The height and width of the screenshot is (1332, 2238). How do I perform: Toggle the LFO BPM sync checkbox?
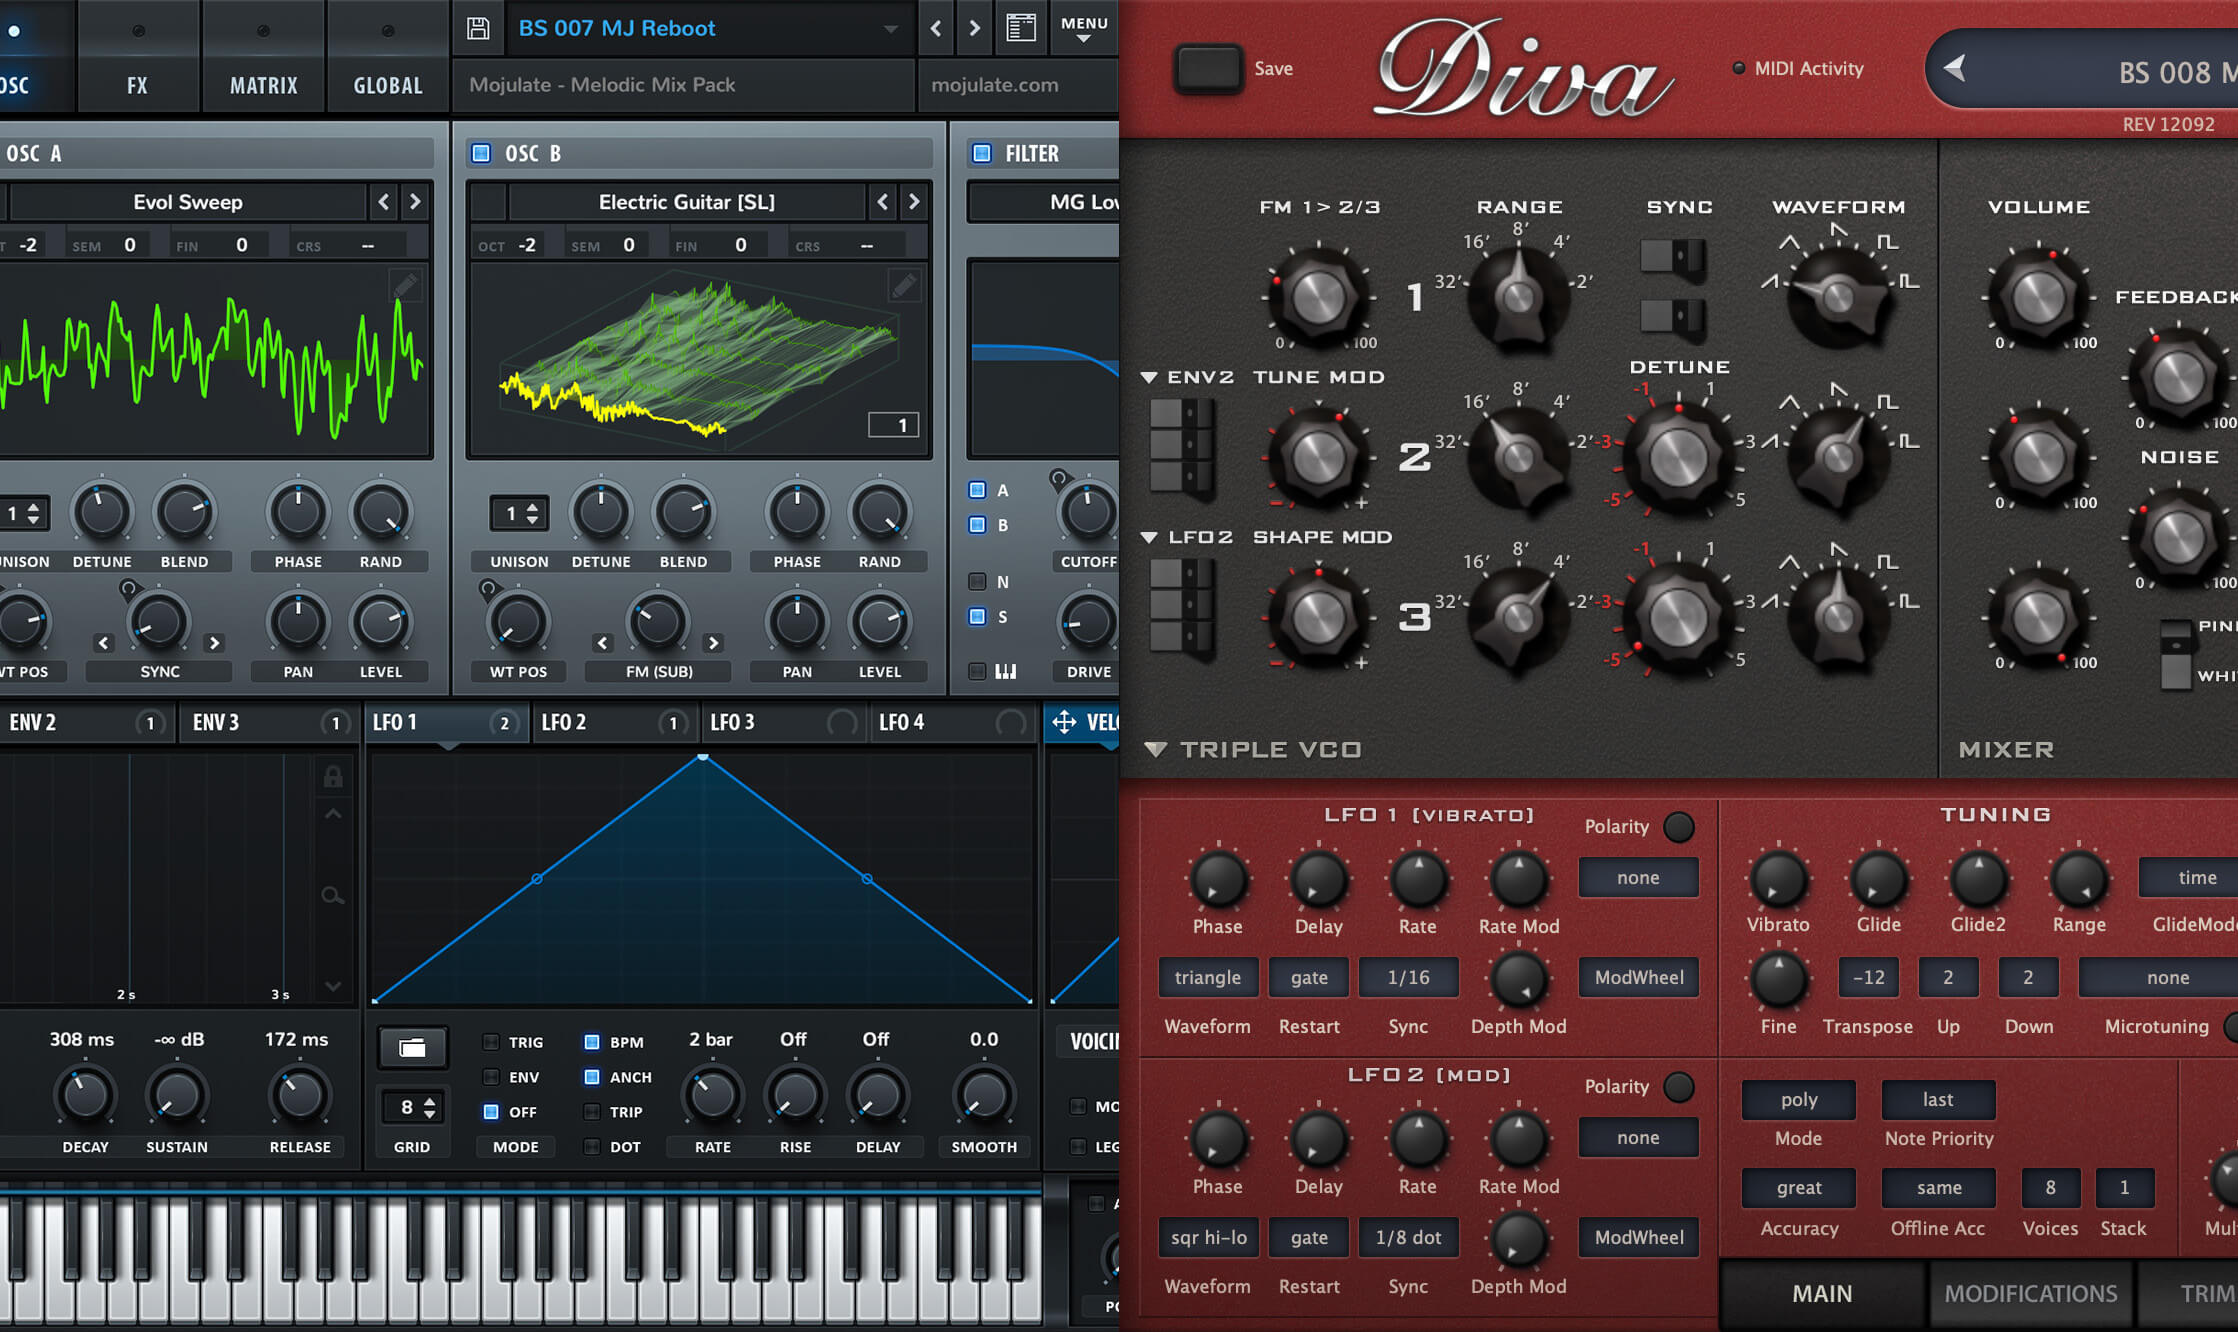click(592, 1042)
